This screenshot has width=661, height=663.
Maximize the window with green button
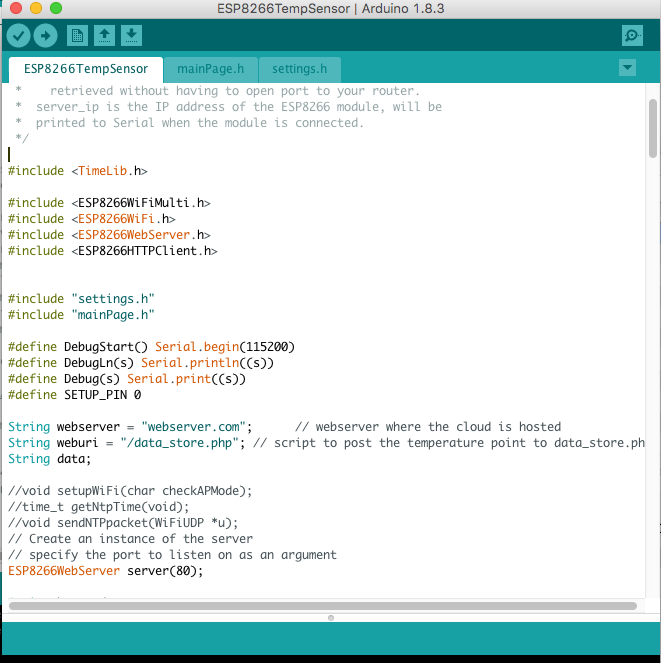tap(56, 8)
